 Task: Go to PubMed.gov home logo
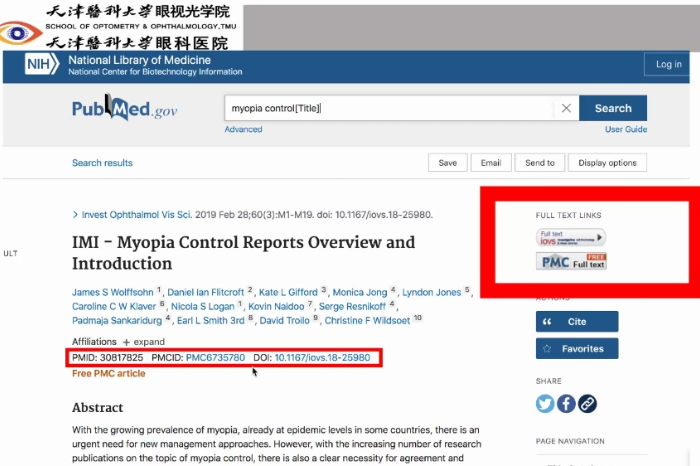[124, 109]
